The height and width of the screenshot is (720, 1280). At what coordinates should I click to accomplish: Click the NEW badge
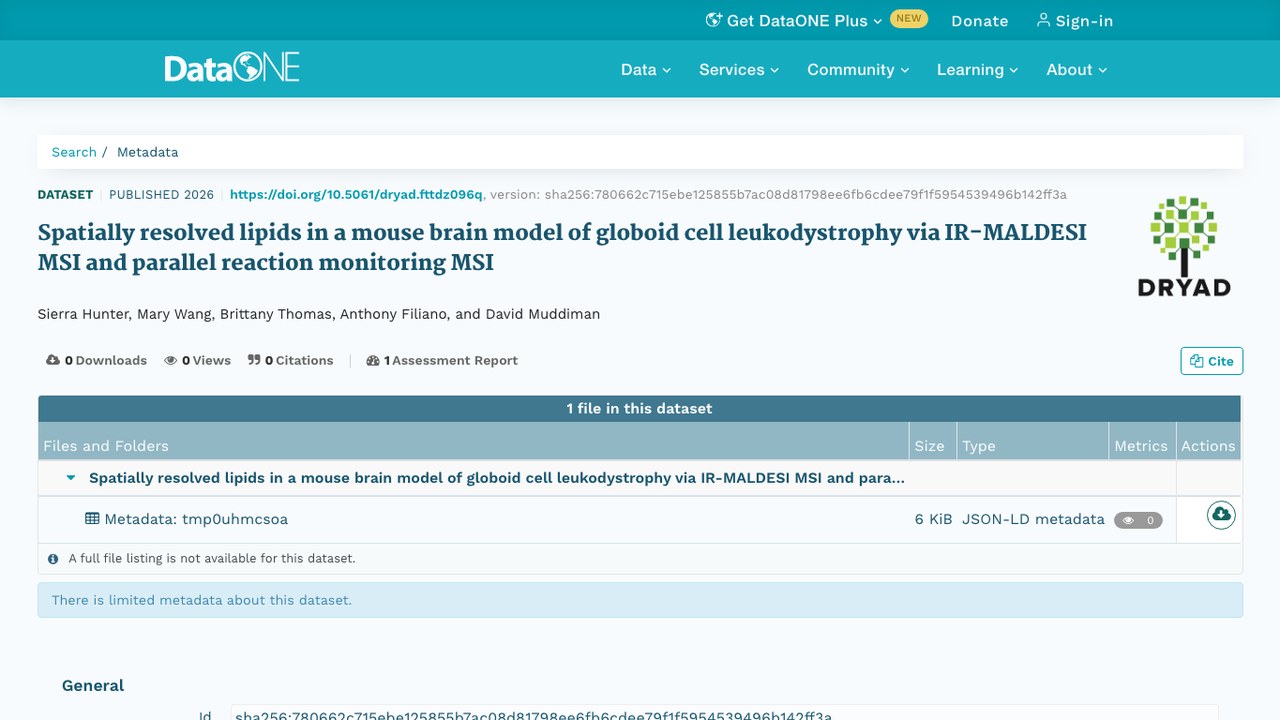click(909, 18)
